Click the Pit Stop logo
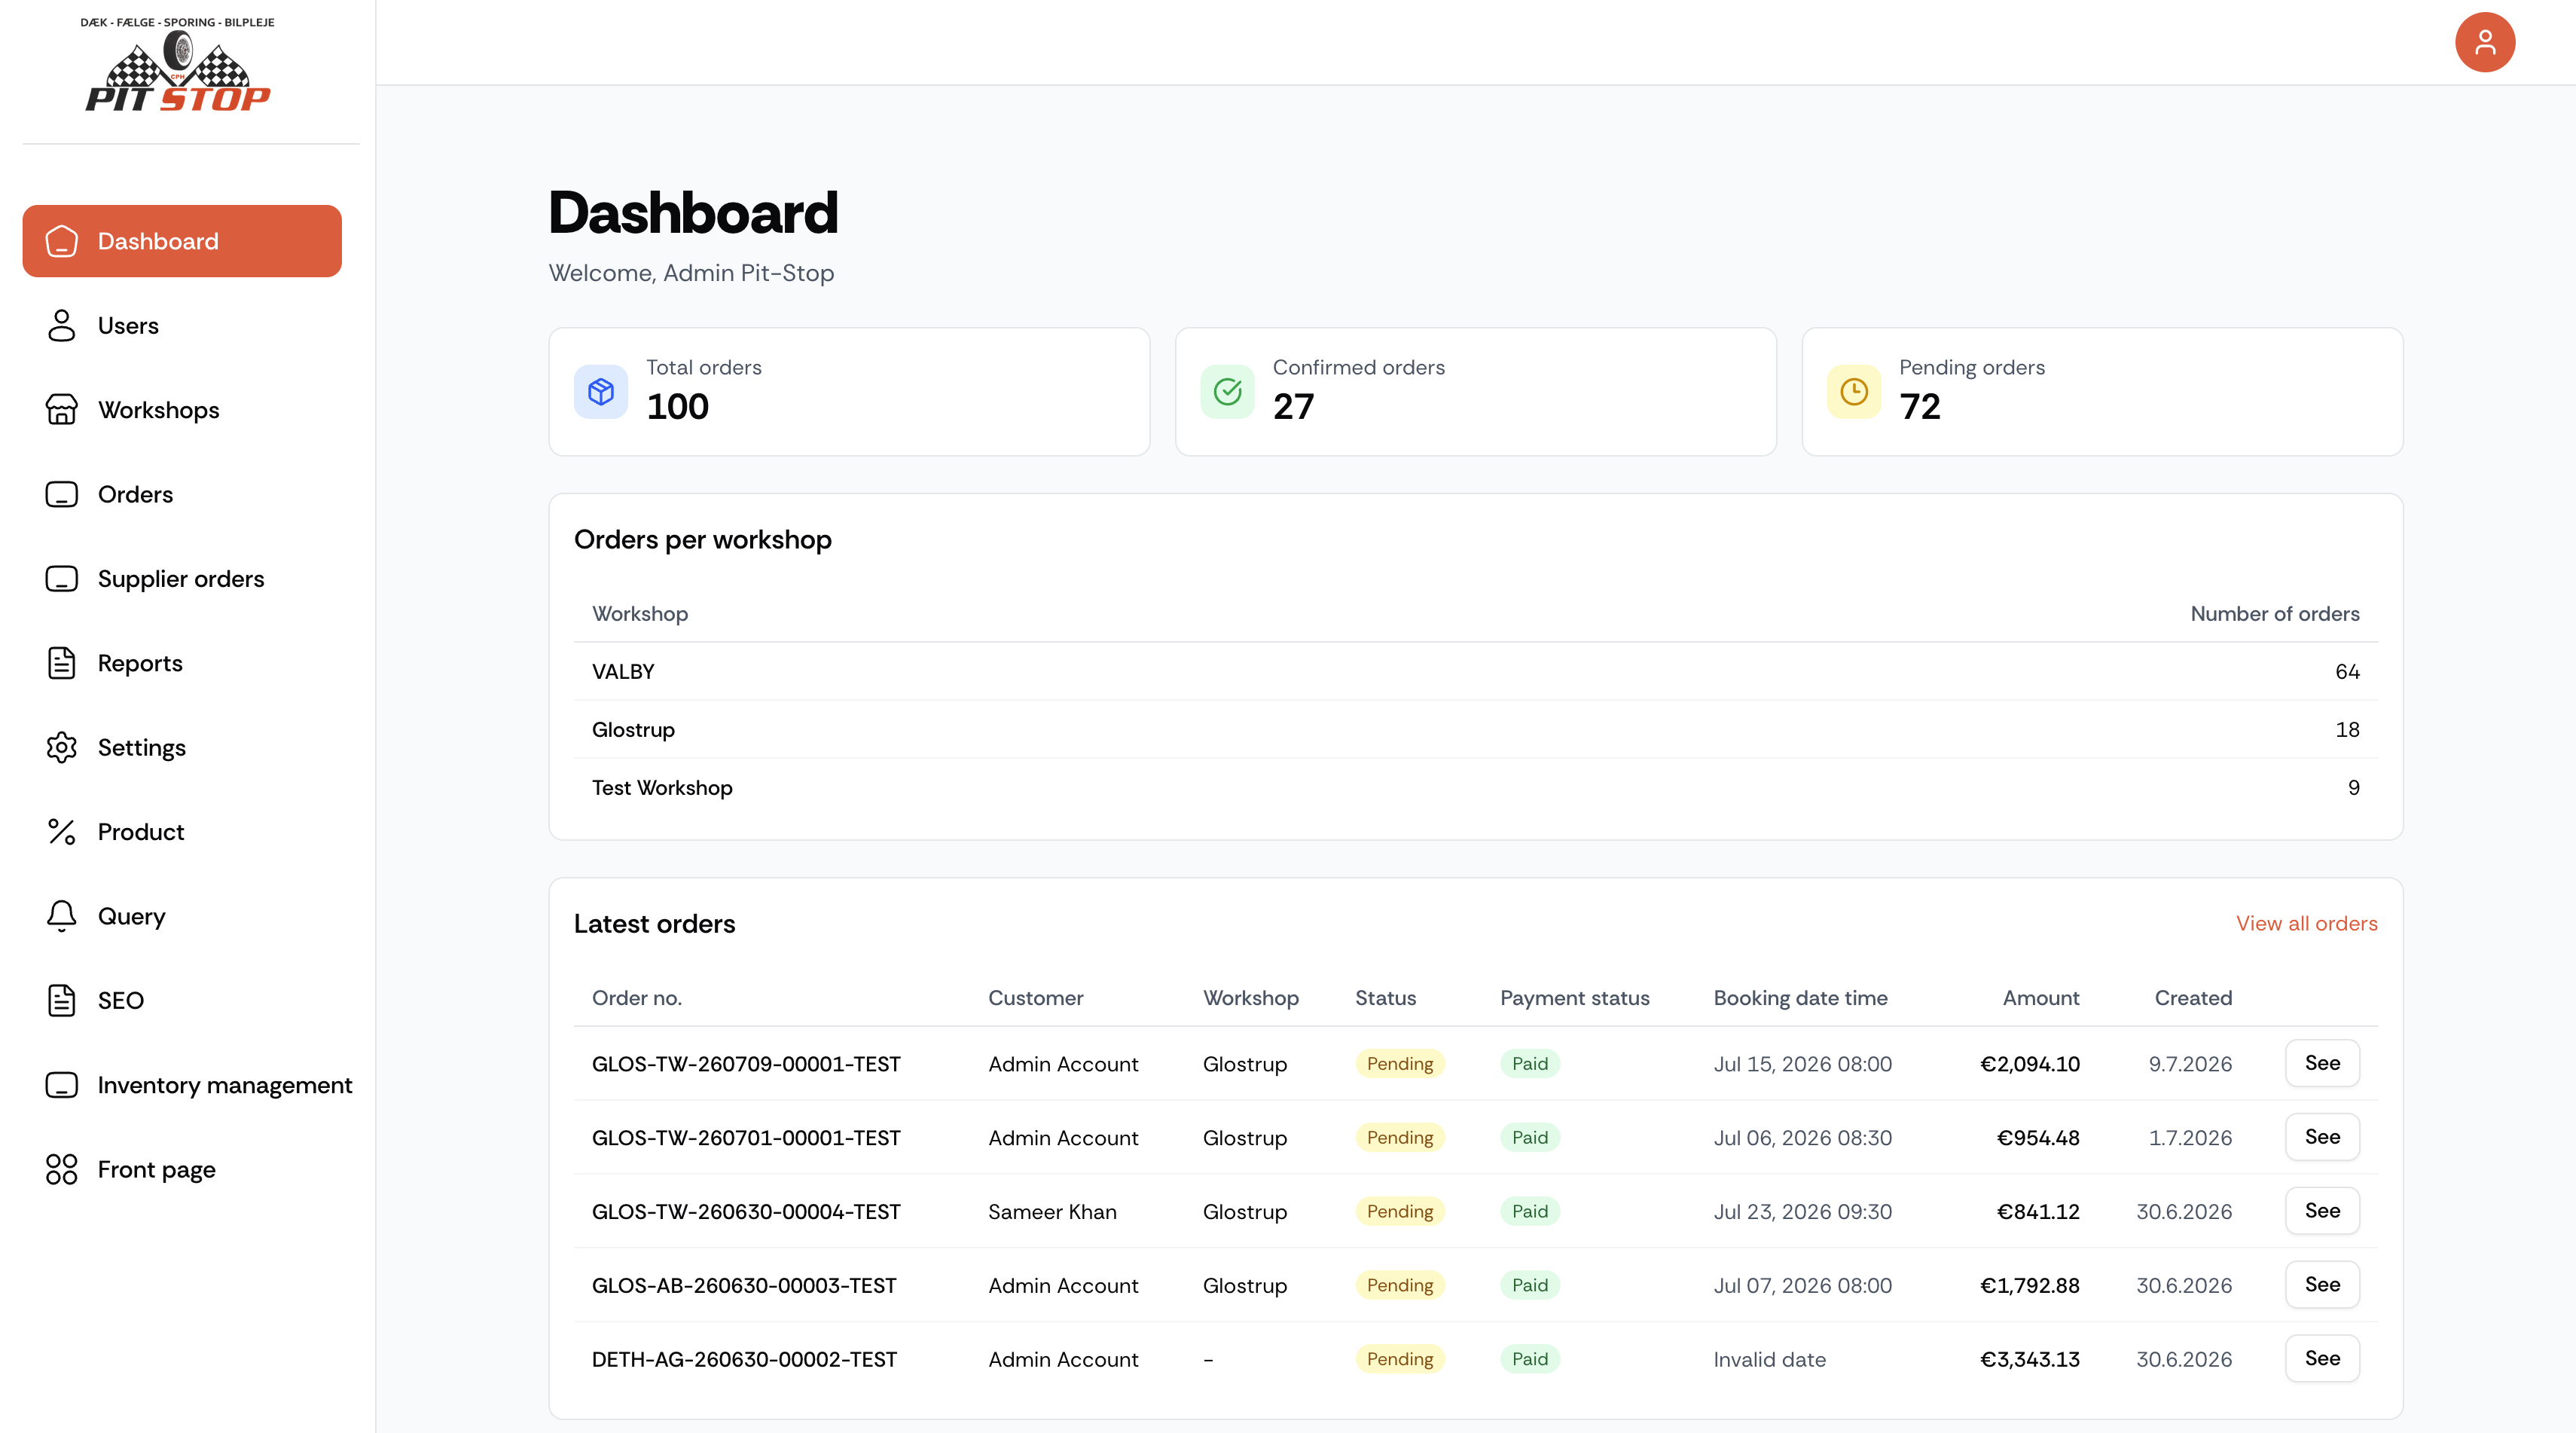 click(178, 63)
